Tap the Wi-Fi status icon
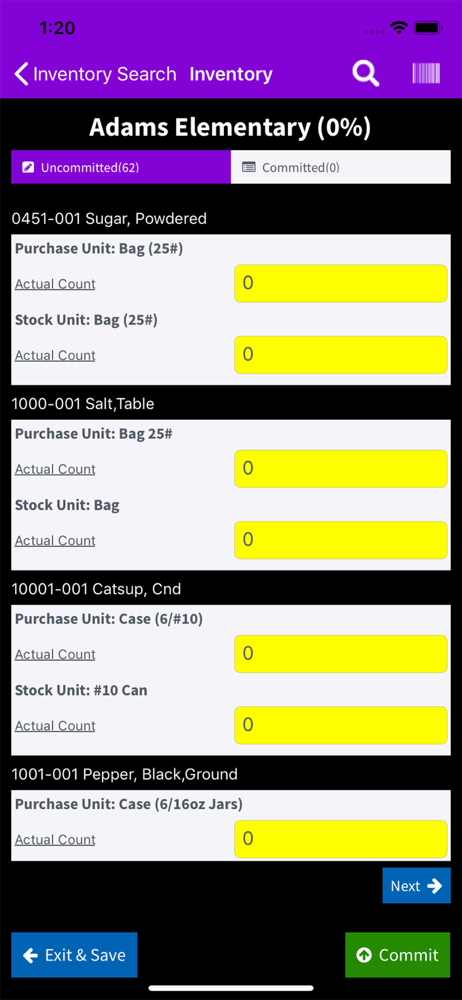462x1000 pixels. click(400, 28)
